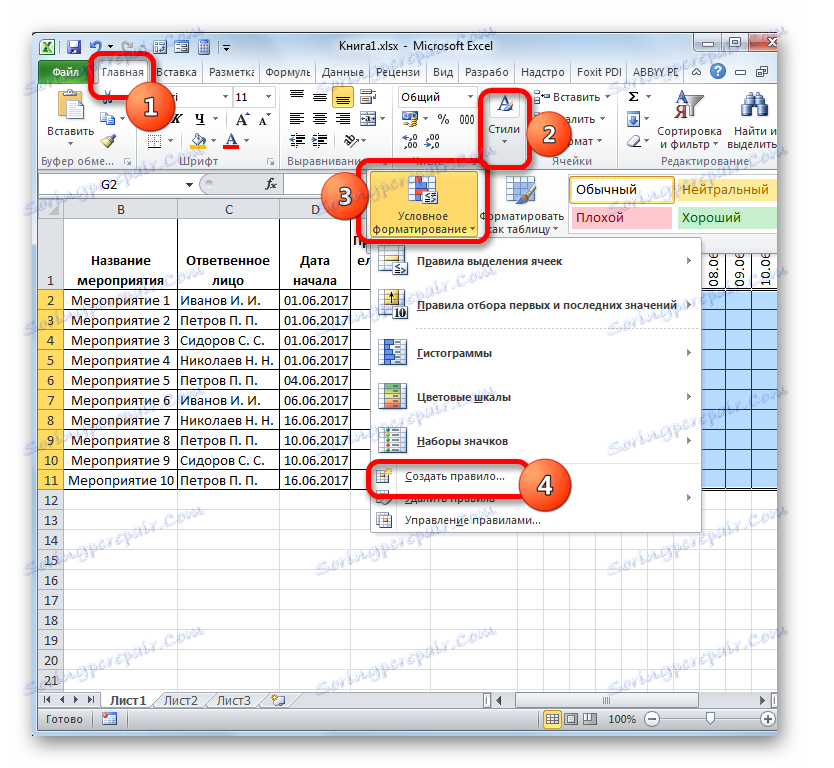This screenshot has height=768, width=834.
Task: Click the Save icon in quick access toolbar
Action: [73, 47]
